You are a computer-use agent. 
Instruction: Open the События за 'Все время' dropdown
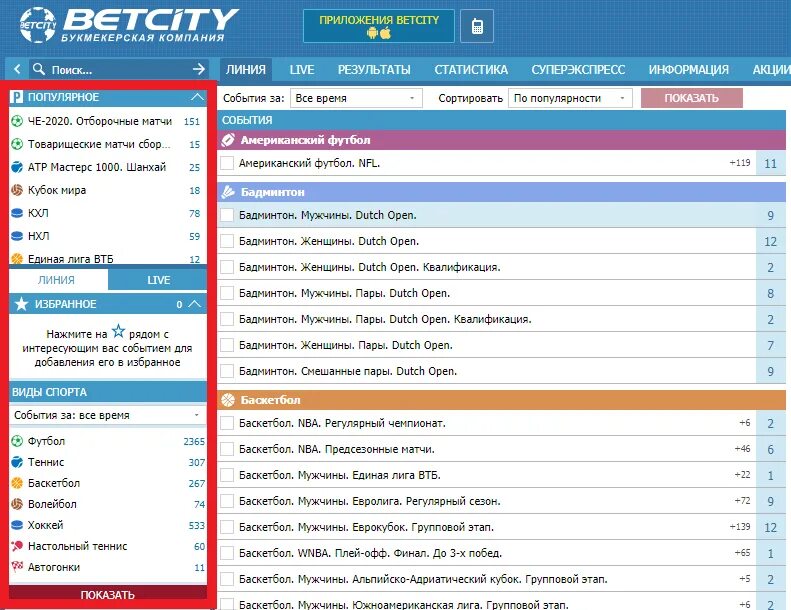point(356,98)
